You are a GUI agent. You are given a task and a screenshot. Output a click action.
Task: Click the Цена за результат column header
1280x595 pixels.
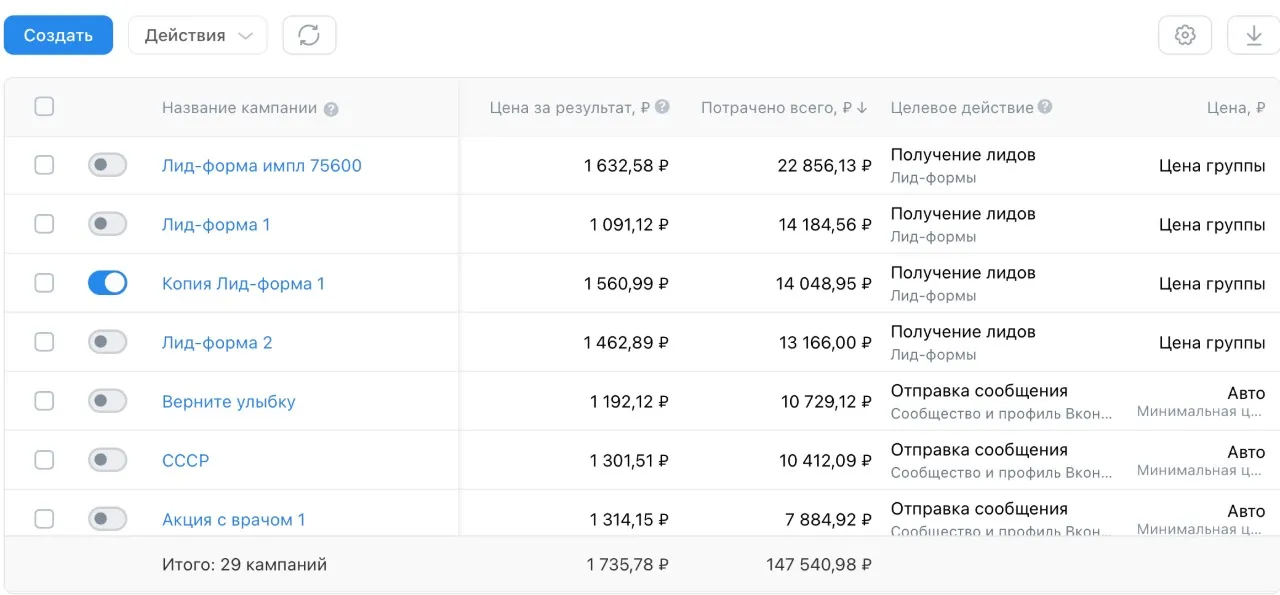570,108
